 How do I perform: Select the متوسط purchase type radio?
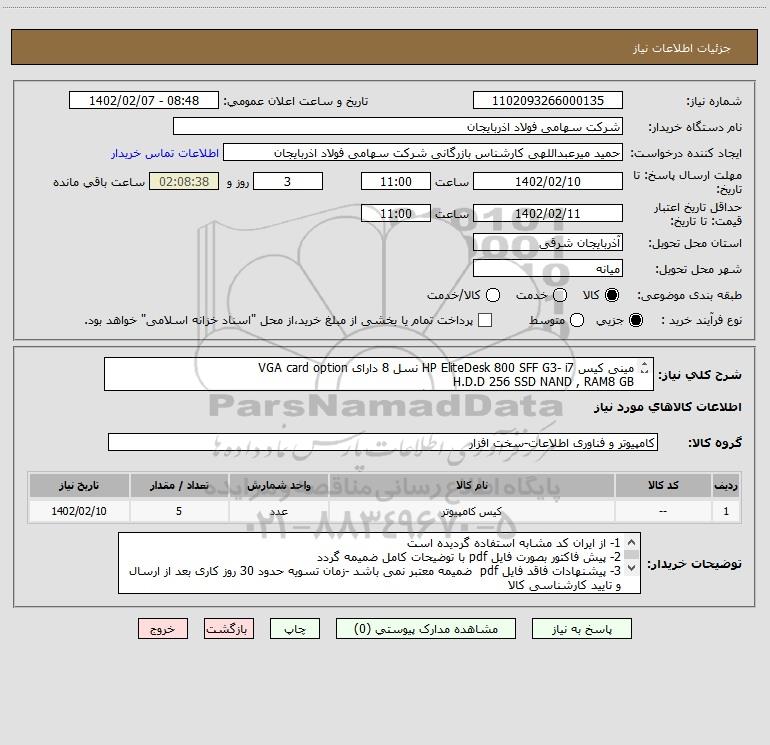point(577,320)
